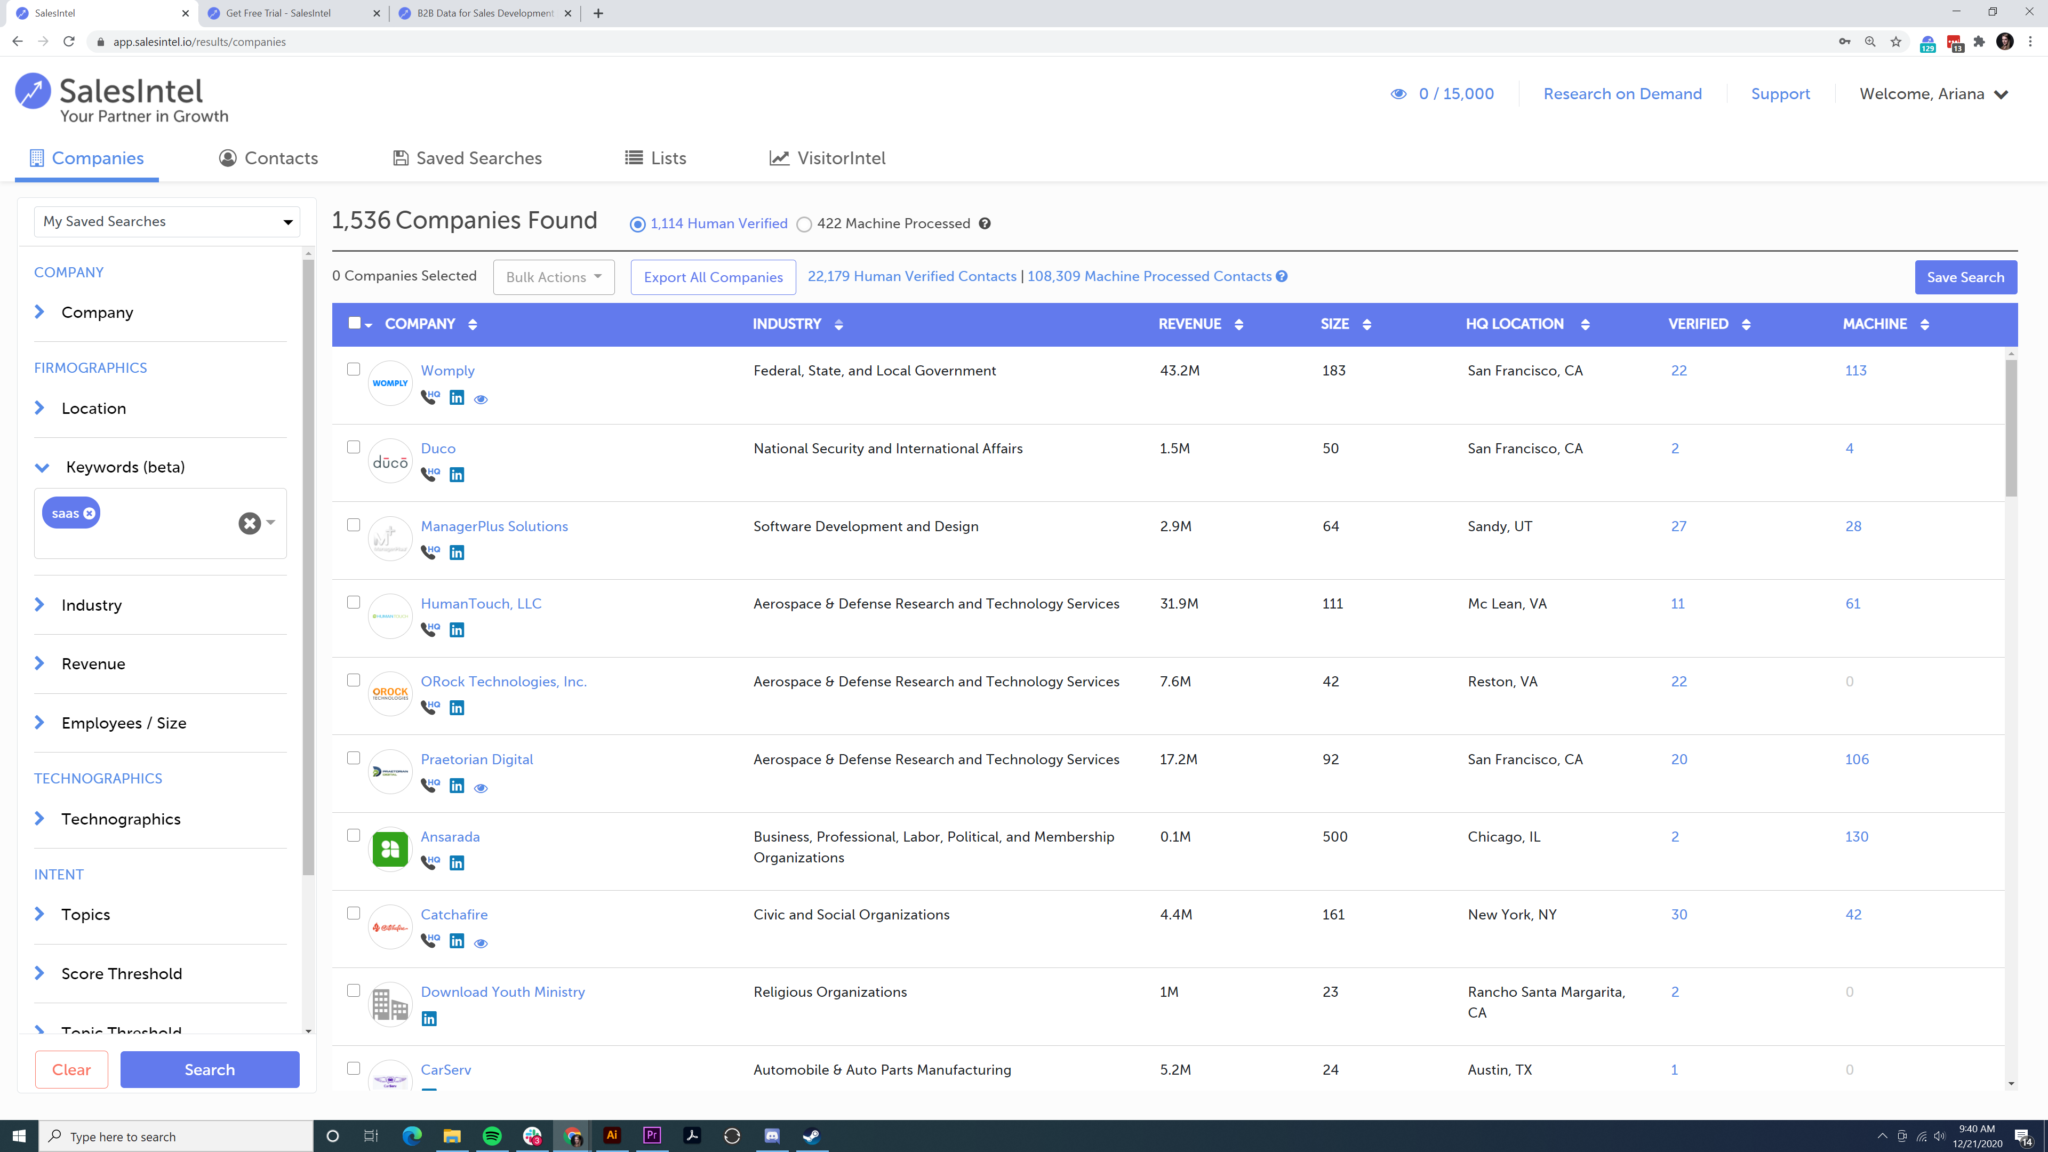Select the checkbox for the Ansarada row

pyautogui.click(x=354, y=836)
